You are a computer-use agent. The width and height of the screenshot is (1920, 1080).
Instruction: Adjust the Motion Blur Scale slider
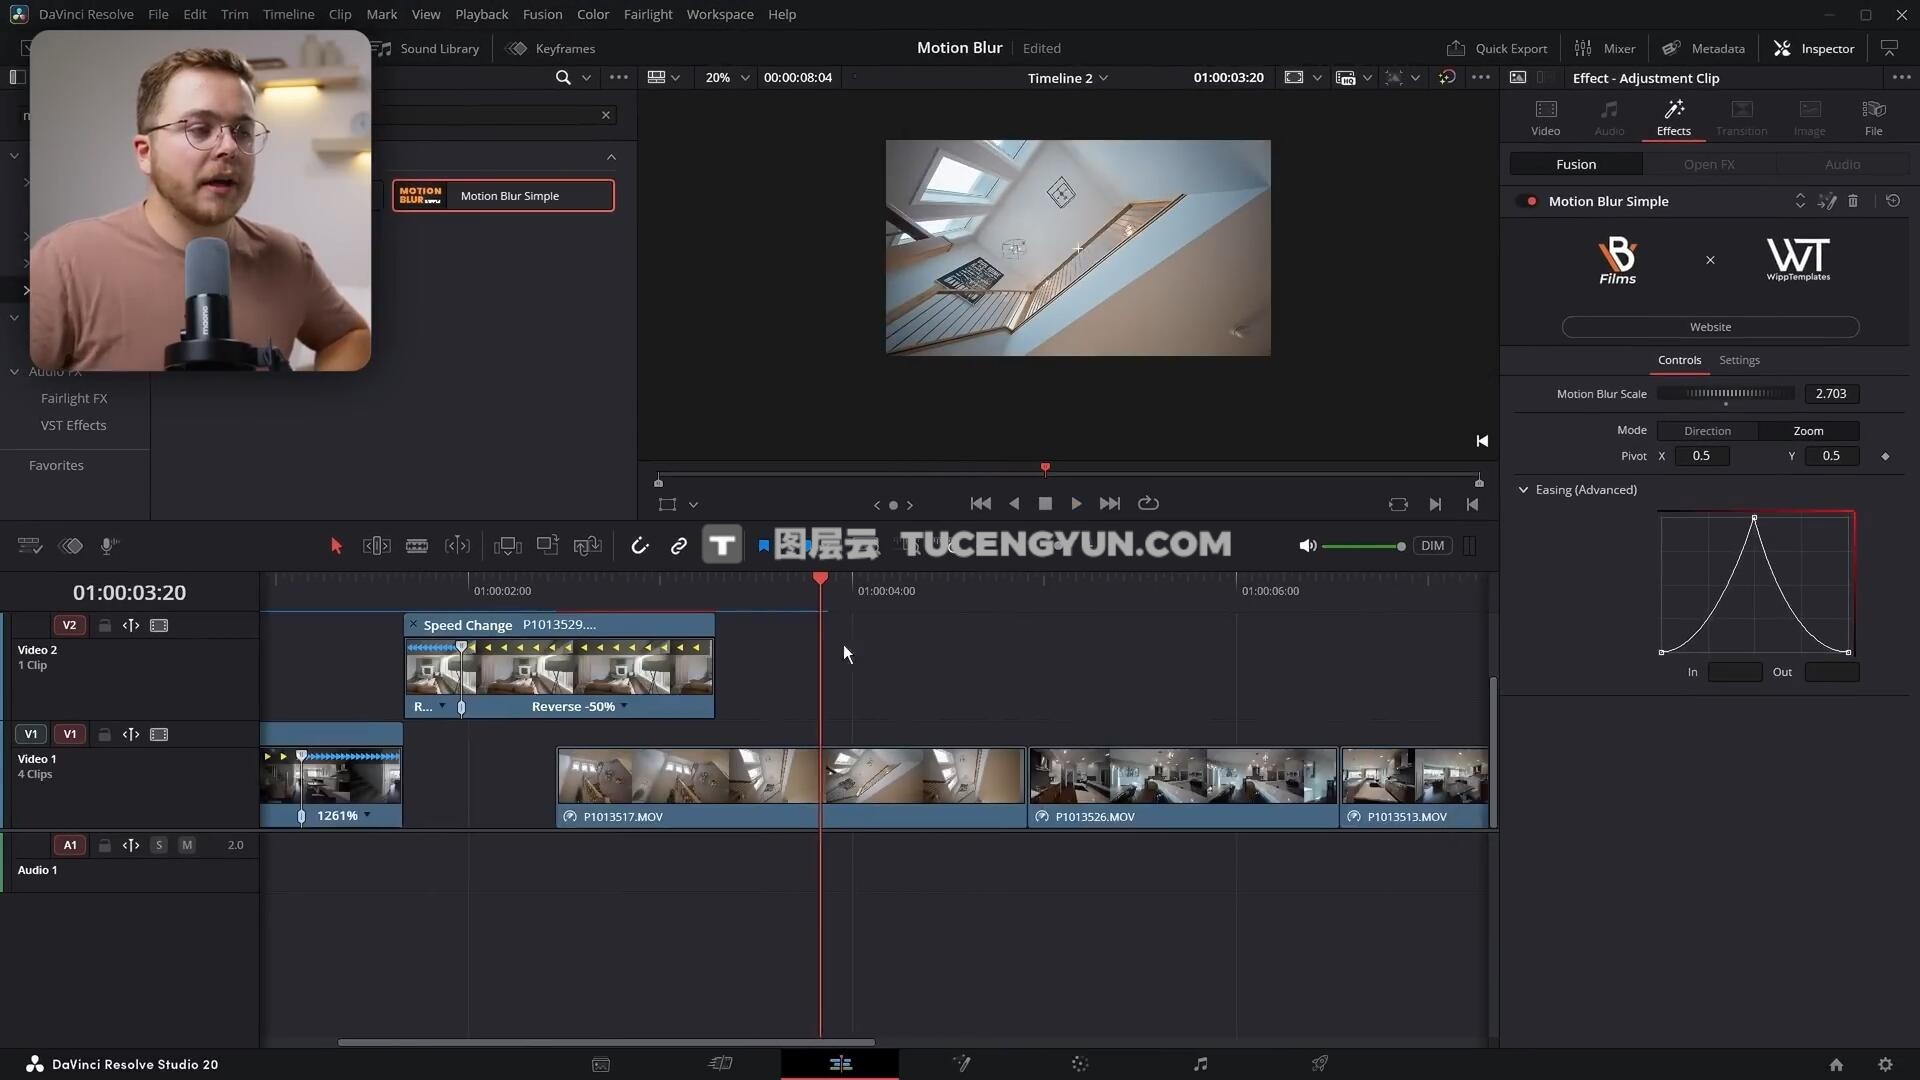pyautogui.click(x=1726, y=394)
